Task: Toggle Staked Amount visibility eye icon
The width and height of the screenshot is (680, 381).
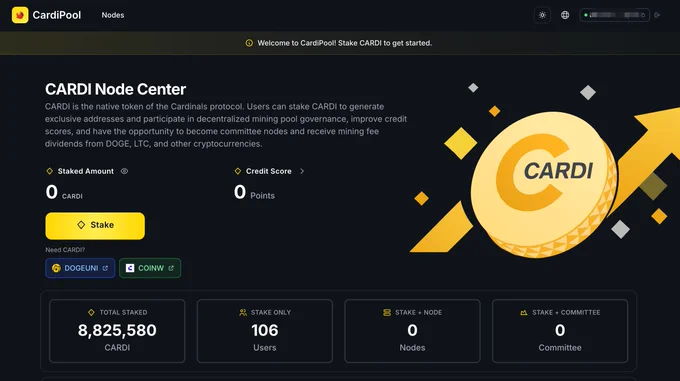Action: pyautogui.click(x=124, y=171)
